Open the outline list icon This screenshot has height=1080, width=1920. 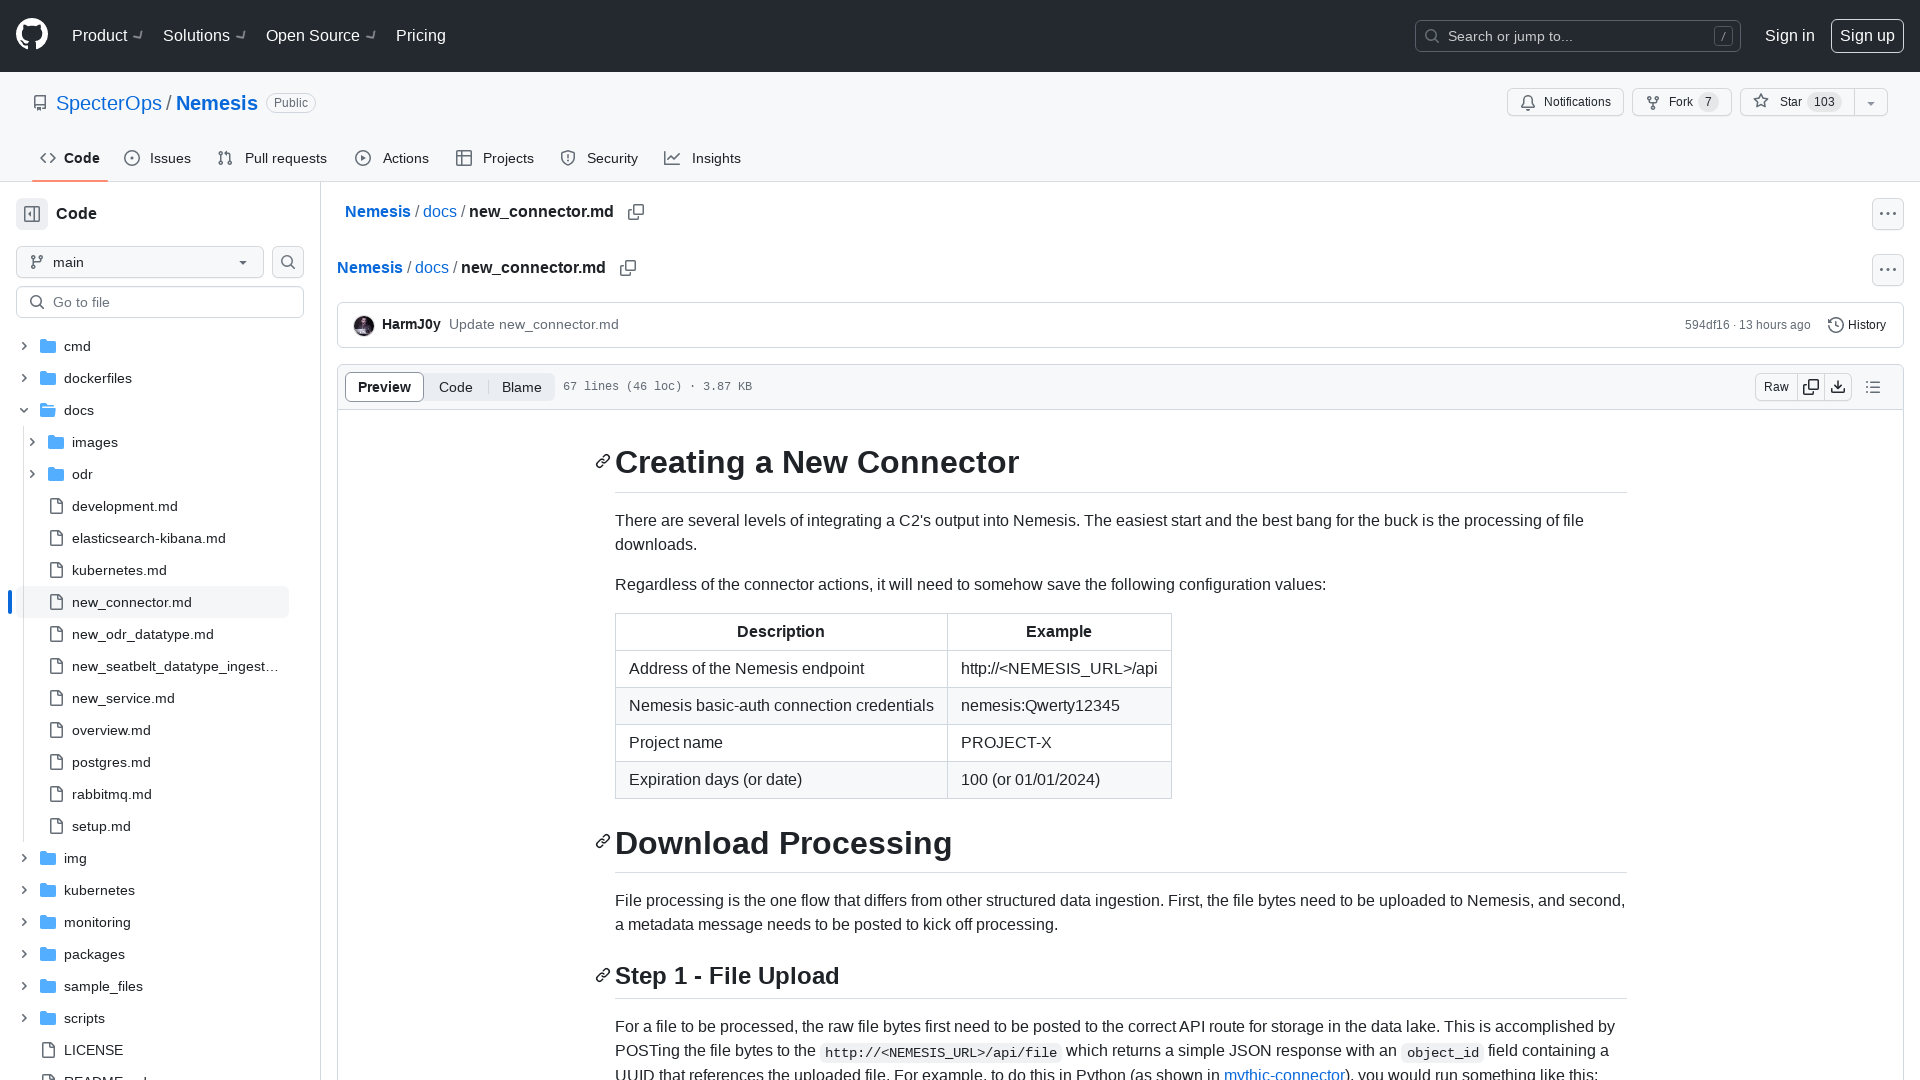pyautogui.click(x=1873, y=387)
